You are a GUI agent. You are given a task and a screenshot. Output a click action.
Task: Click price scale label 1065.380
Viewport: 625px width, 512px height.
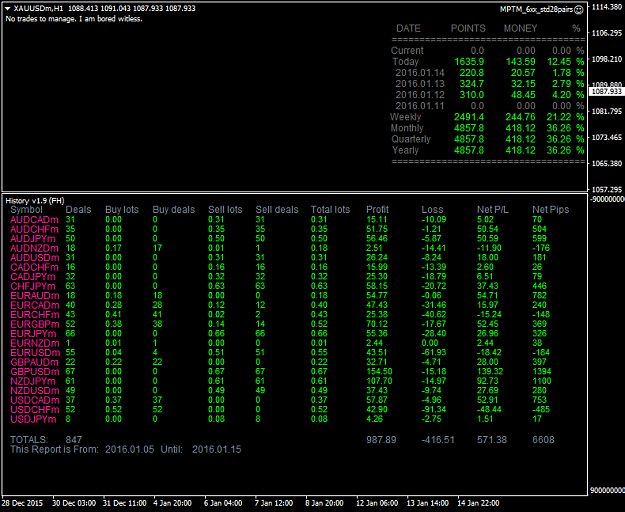click(x=607, y=163)
